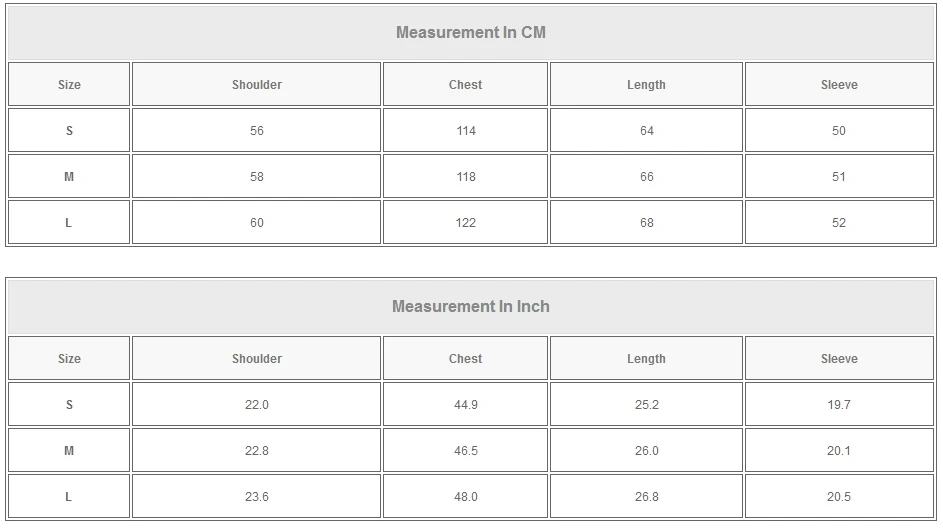This screenshot has height=528, width=943.
Task: Click the Measurement In CM table title
Action: click(471, 32)
